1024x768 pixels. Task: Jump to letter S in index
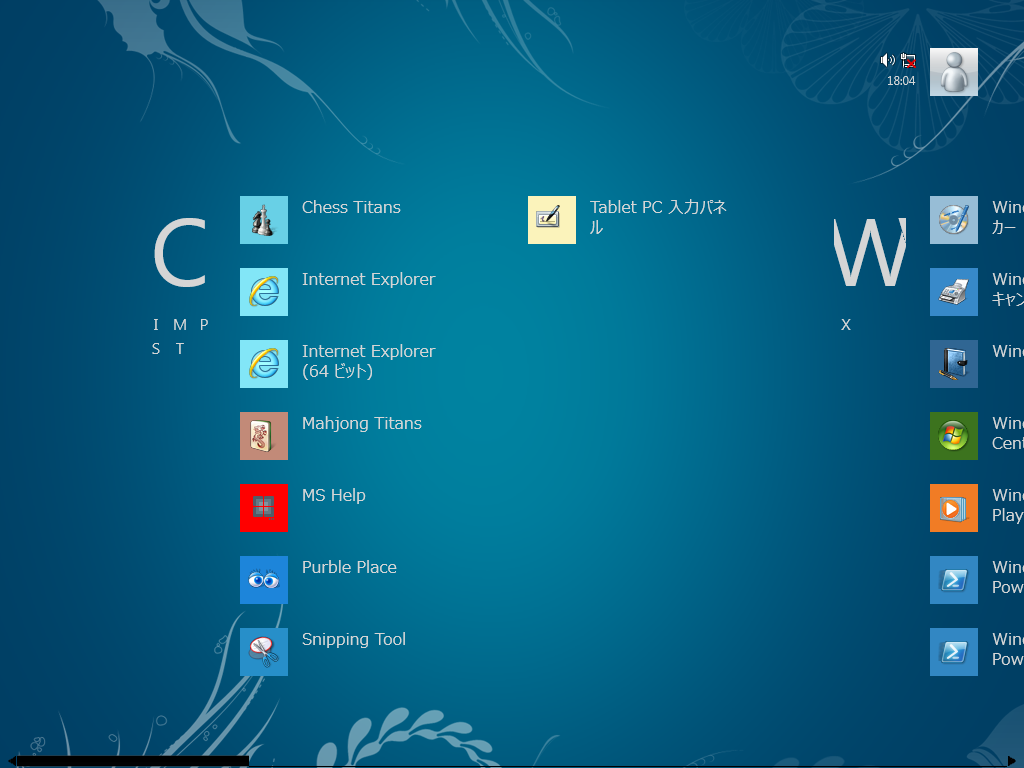(156, 349)
